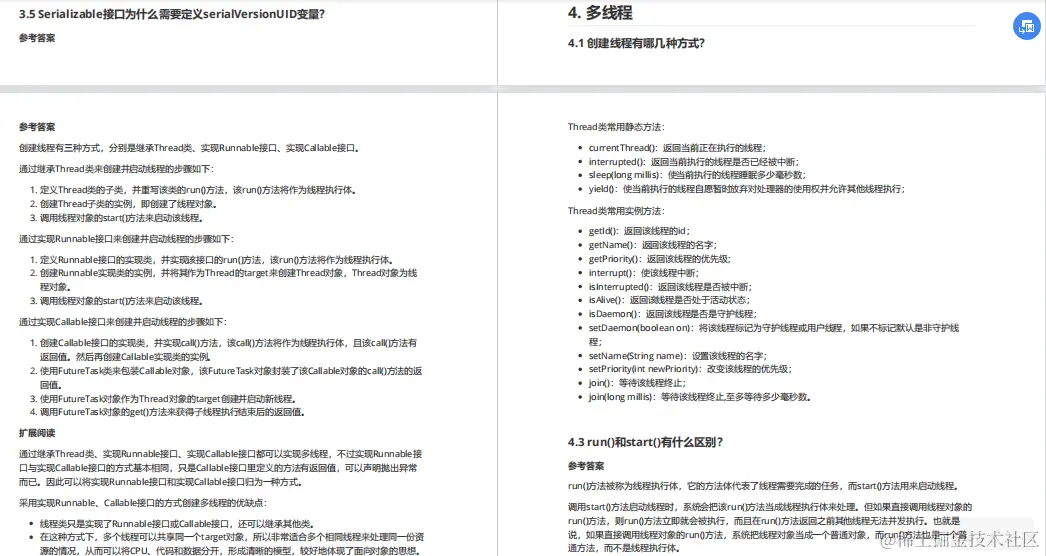Viewport: 1046px width, 556px height.
Task: Click bullet 'getId():返回该线程的id'
Action: (x=639, y=231)
